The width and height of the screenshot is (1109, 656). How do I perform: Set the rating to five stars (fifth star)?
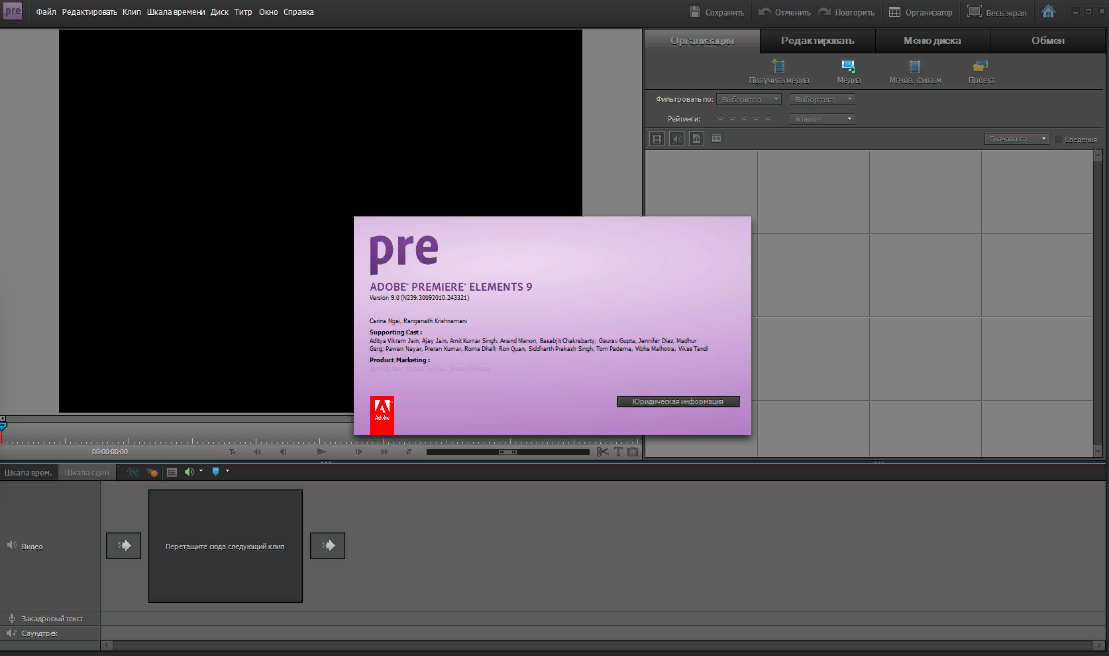768,119
